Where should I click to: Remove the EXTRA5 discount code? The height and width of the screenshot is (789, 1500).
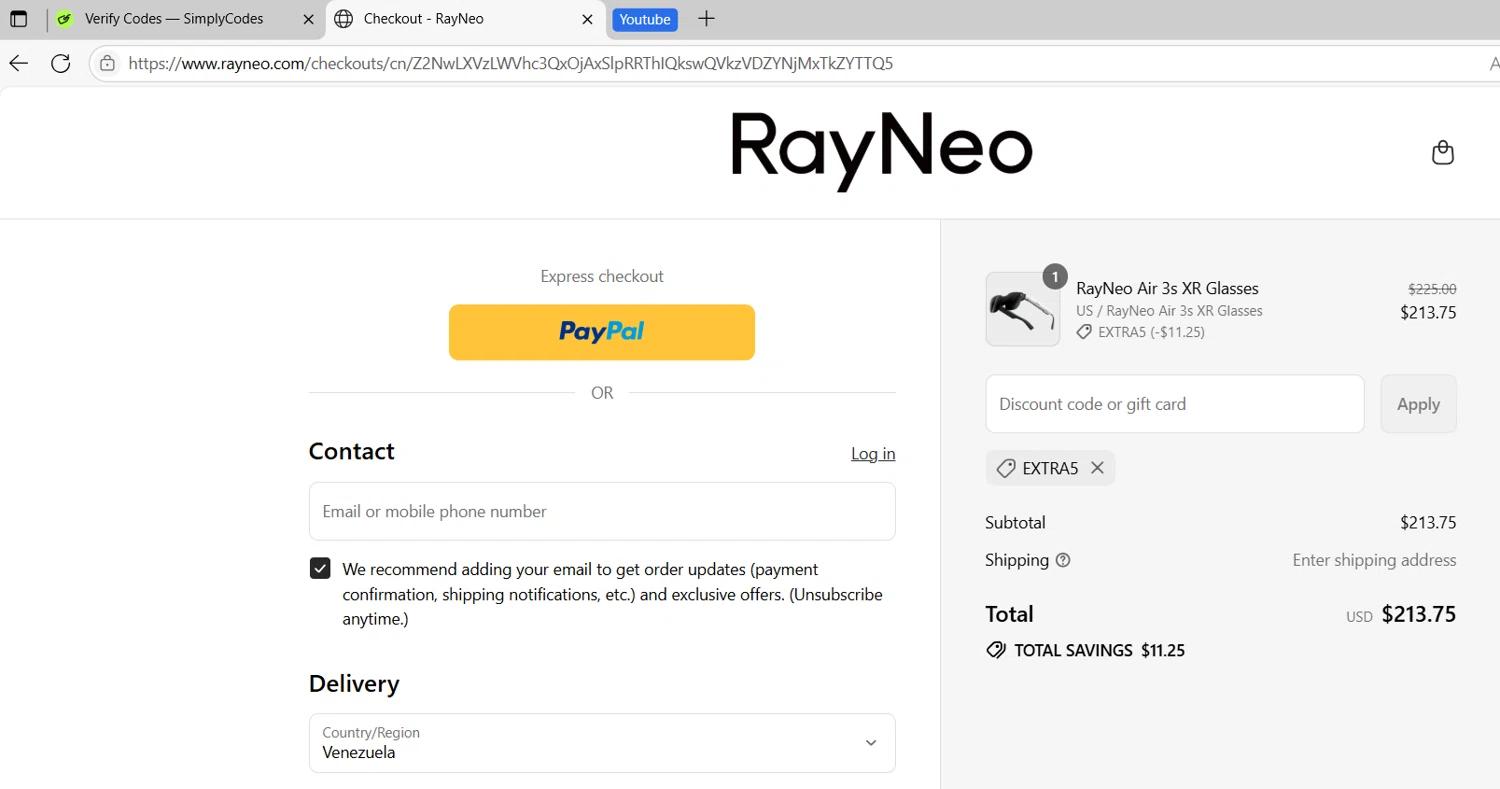coord(1097,468)
